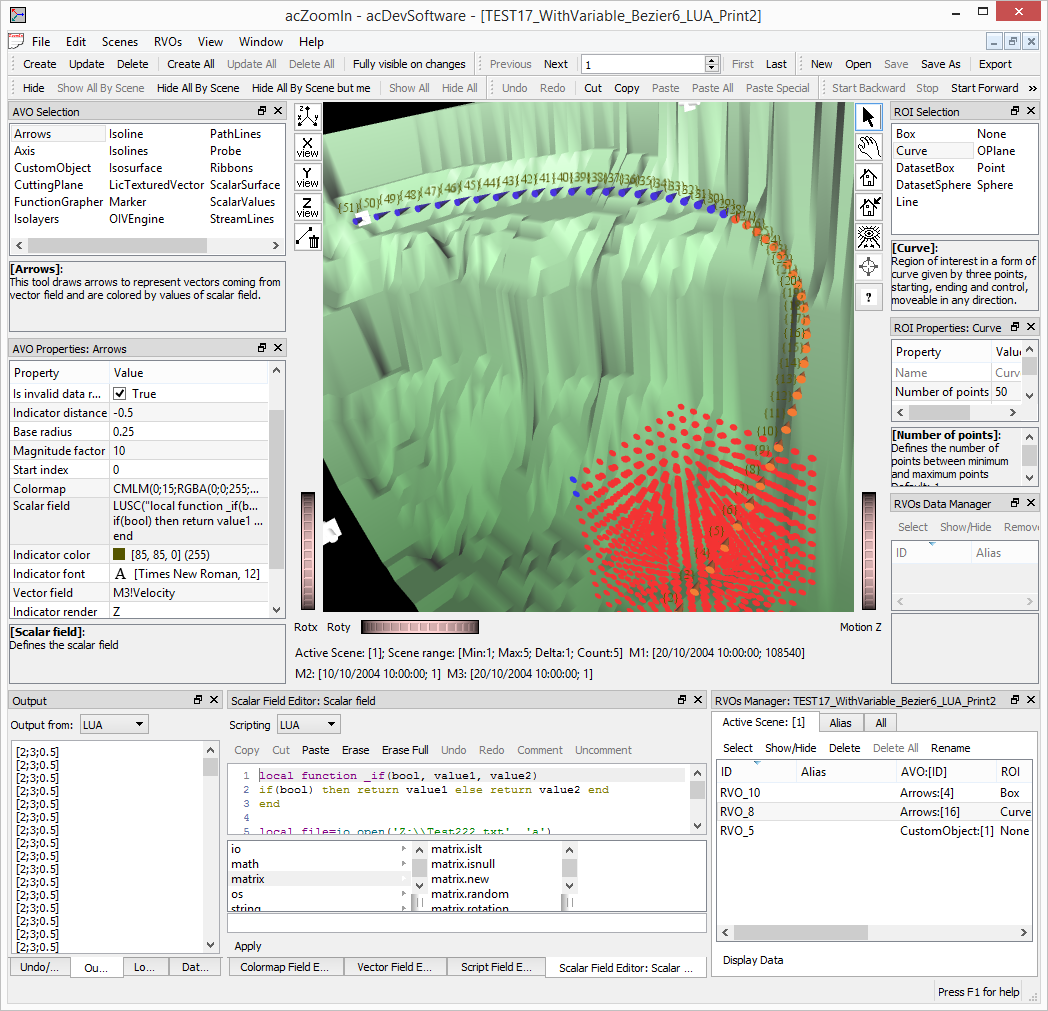Open the RVOs menu
The image size is (1048, 1011).
point(168,42)
